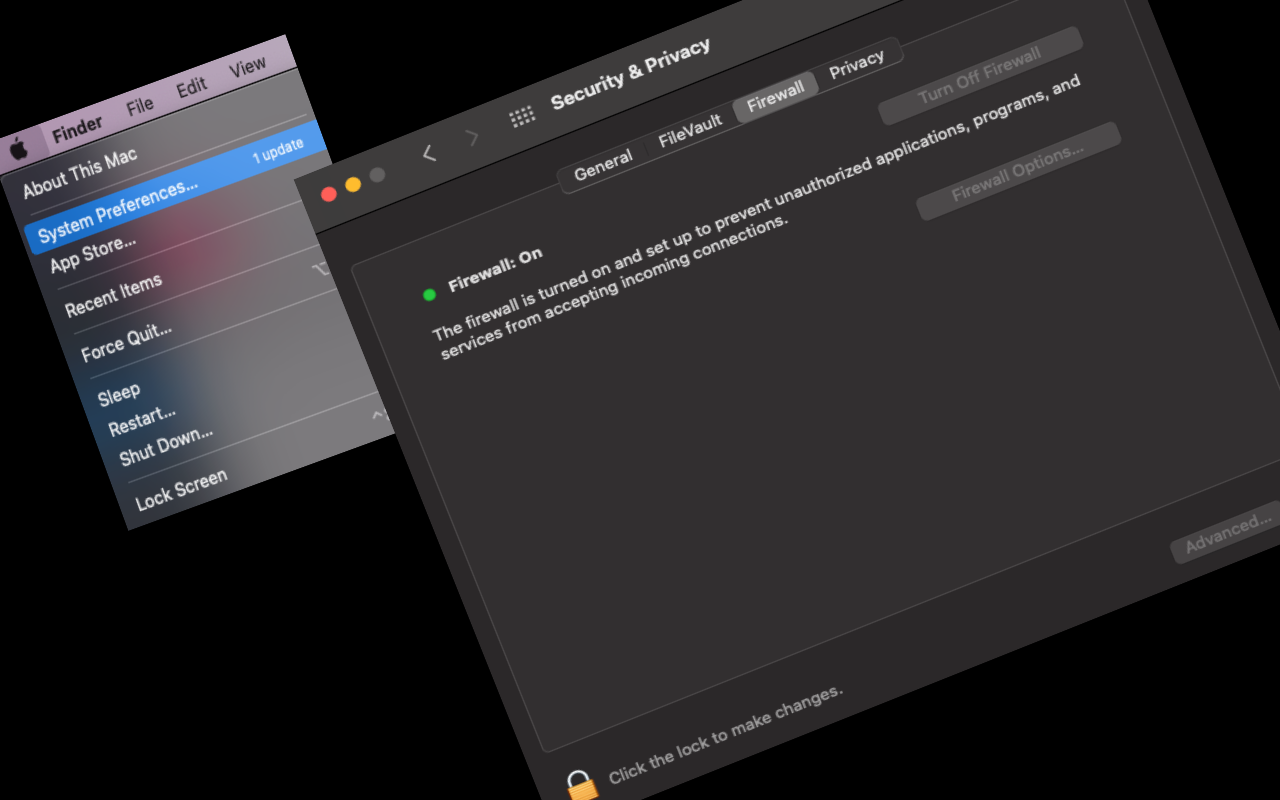The height and width of the screenshot is (800, 1280).
Task: Click the 1 update badge
Action: [278, 150]
